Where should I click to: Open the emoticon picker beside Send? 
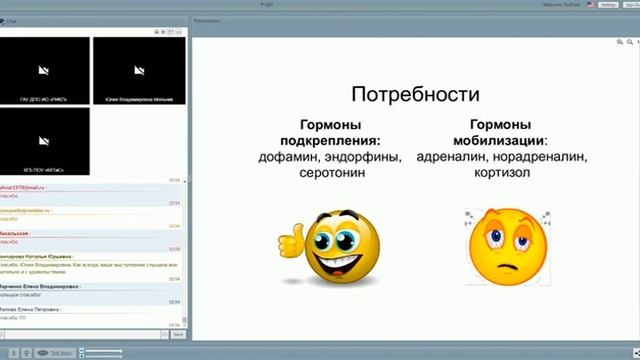pos(164,334)
